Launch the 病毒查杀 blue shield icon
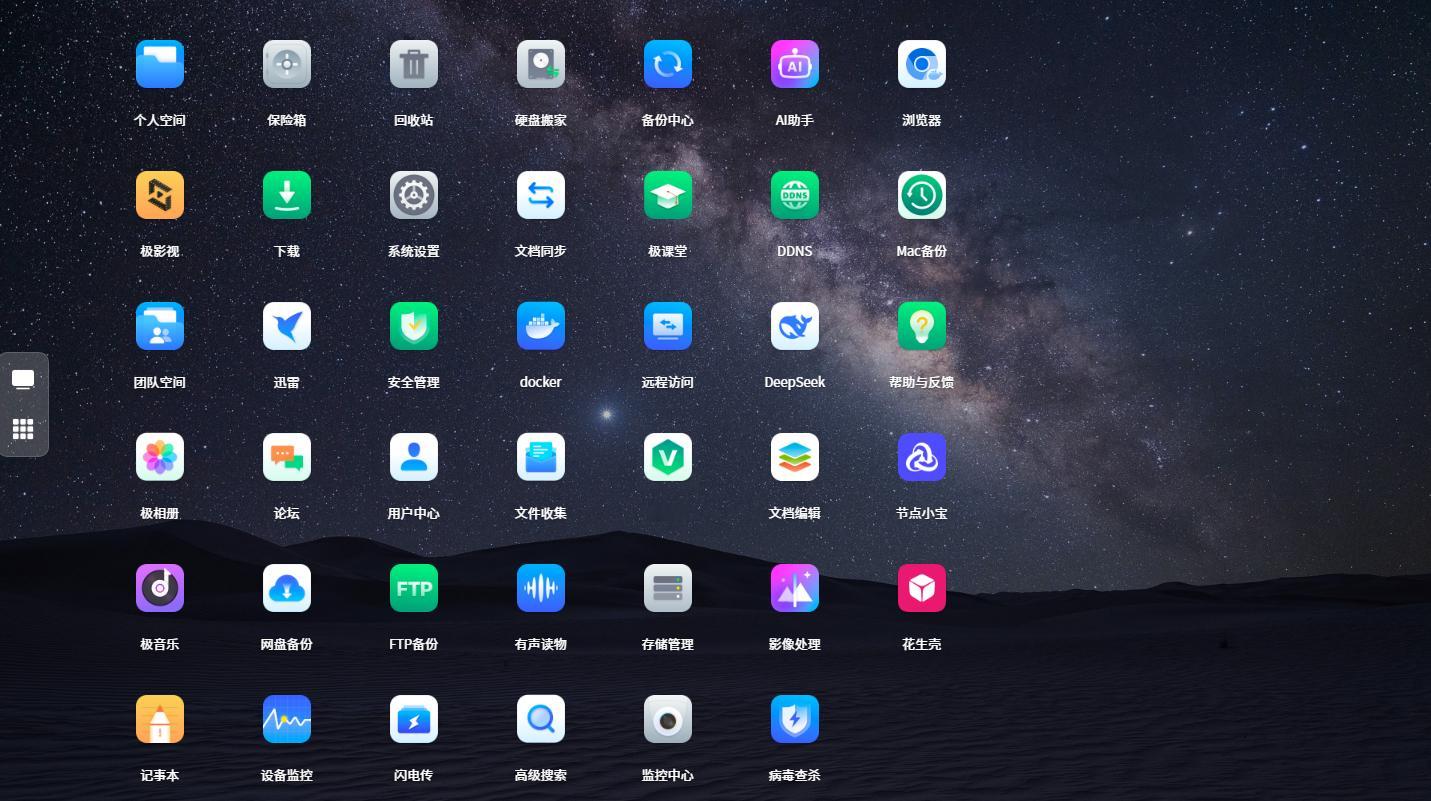 795,719
